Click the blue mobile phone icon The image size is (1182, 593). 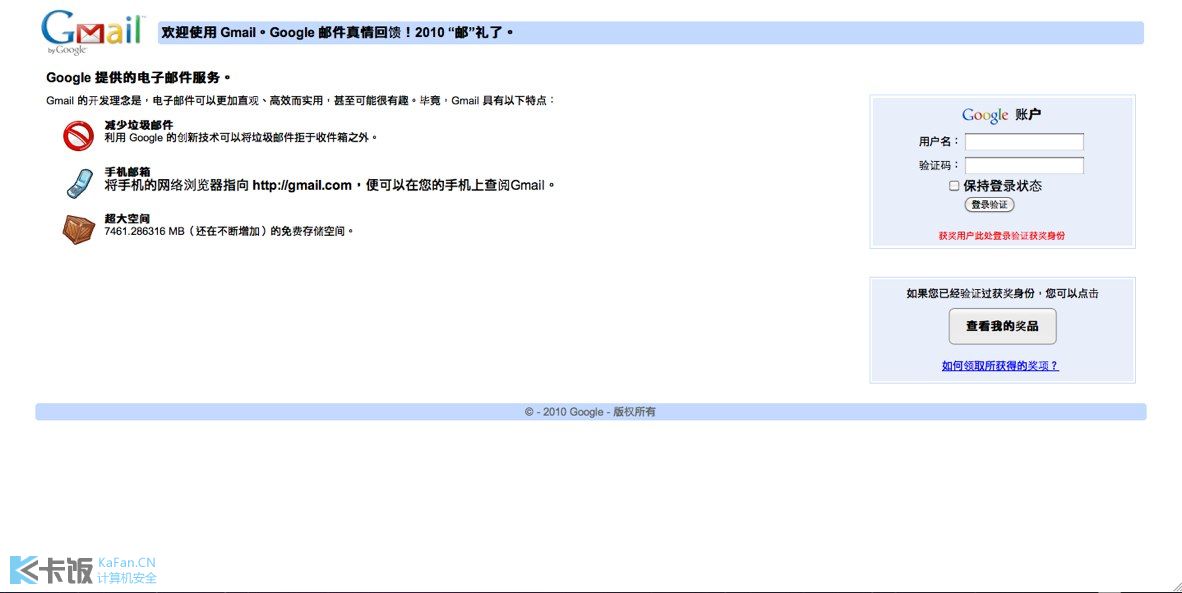coord(79,183)
